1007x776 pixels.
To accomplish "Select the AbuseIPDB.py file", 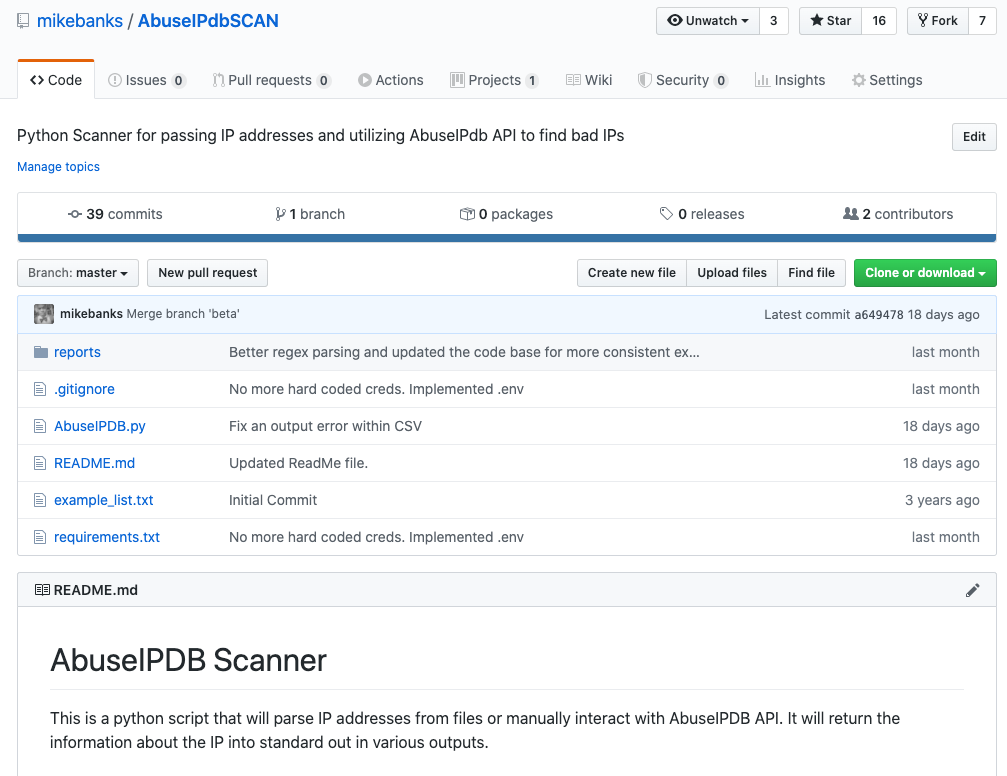I will click(99, 425).
